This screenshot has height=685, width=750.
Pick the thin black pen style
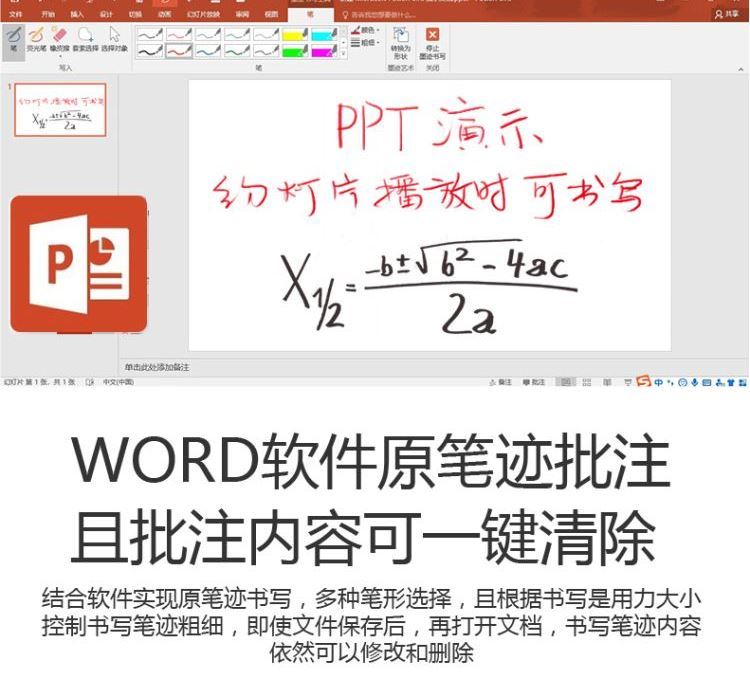pos(150,34)
